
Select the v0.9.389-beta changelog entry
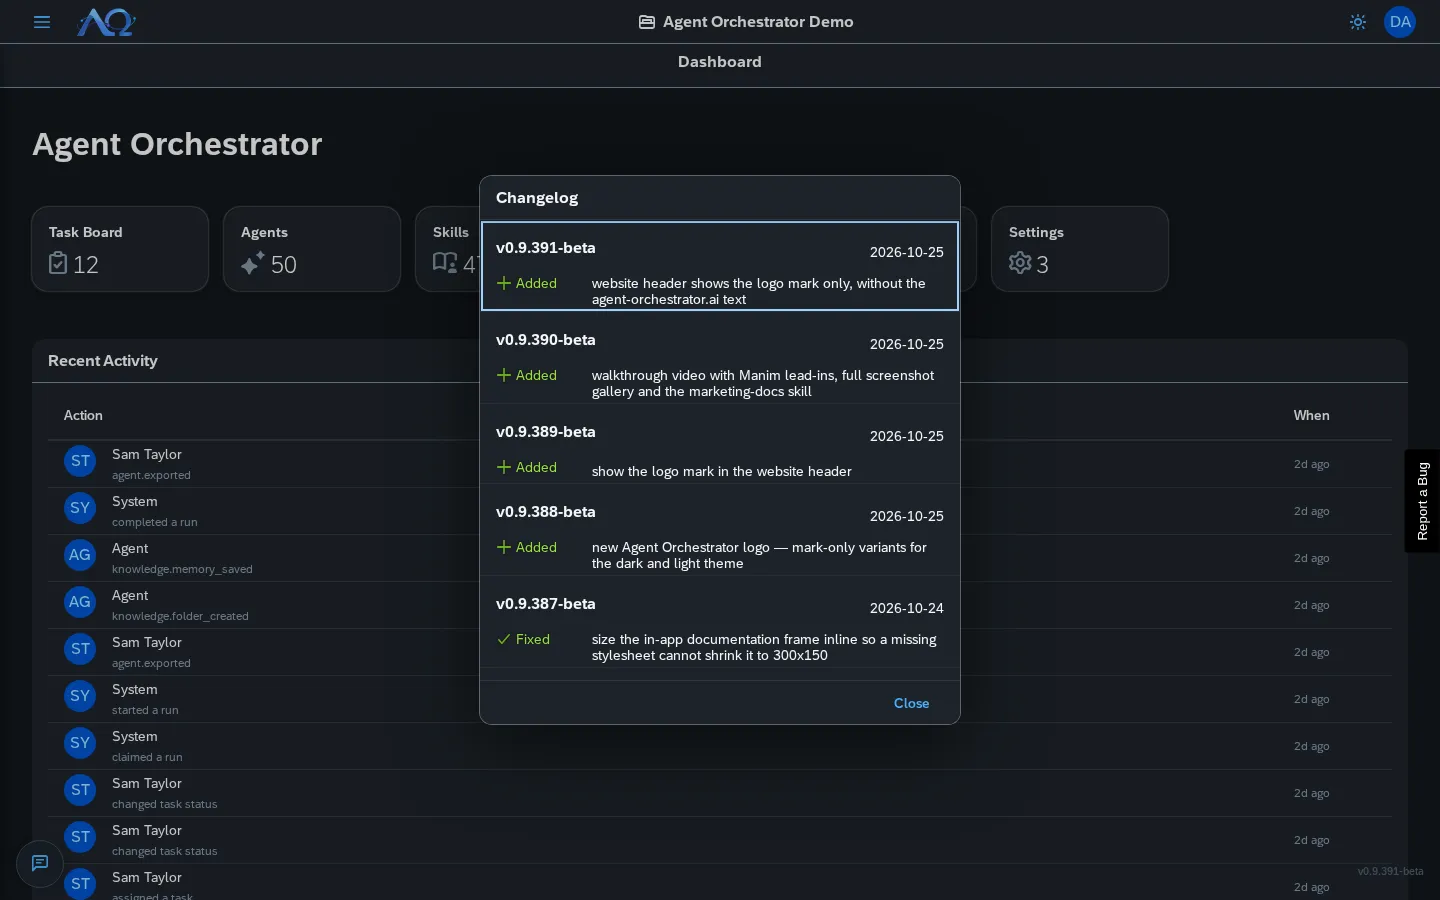click(720, 444)
